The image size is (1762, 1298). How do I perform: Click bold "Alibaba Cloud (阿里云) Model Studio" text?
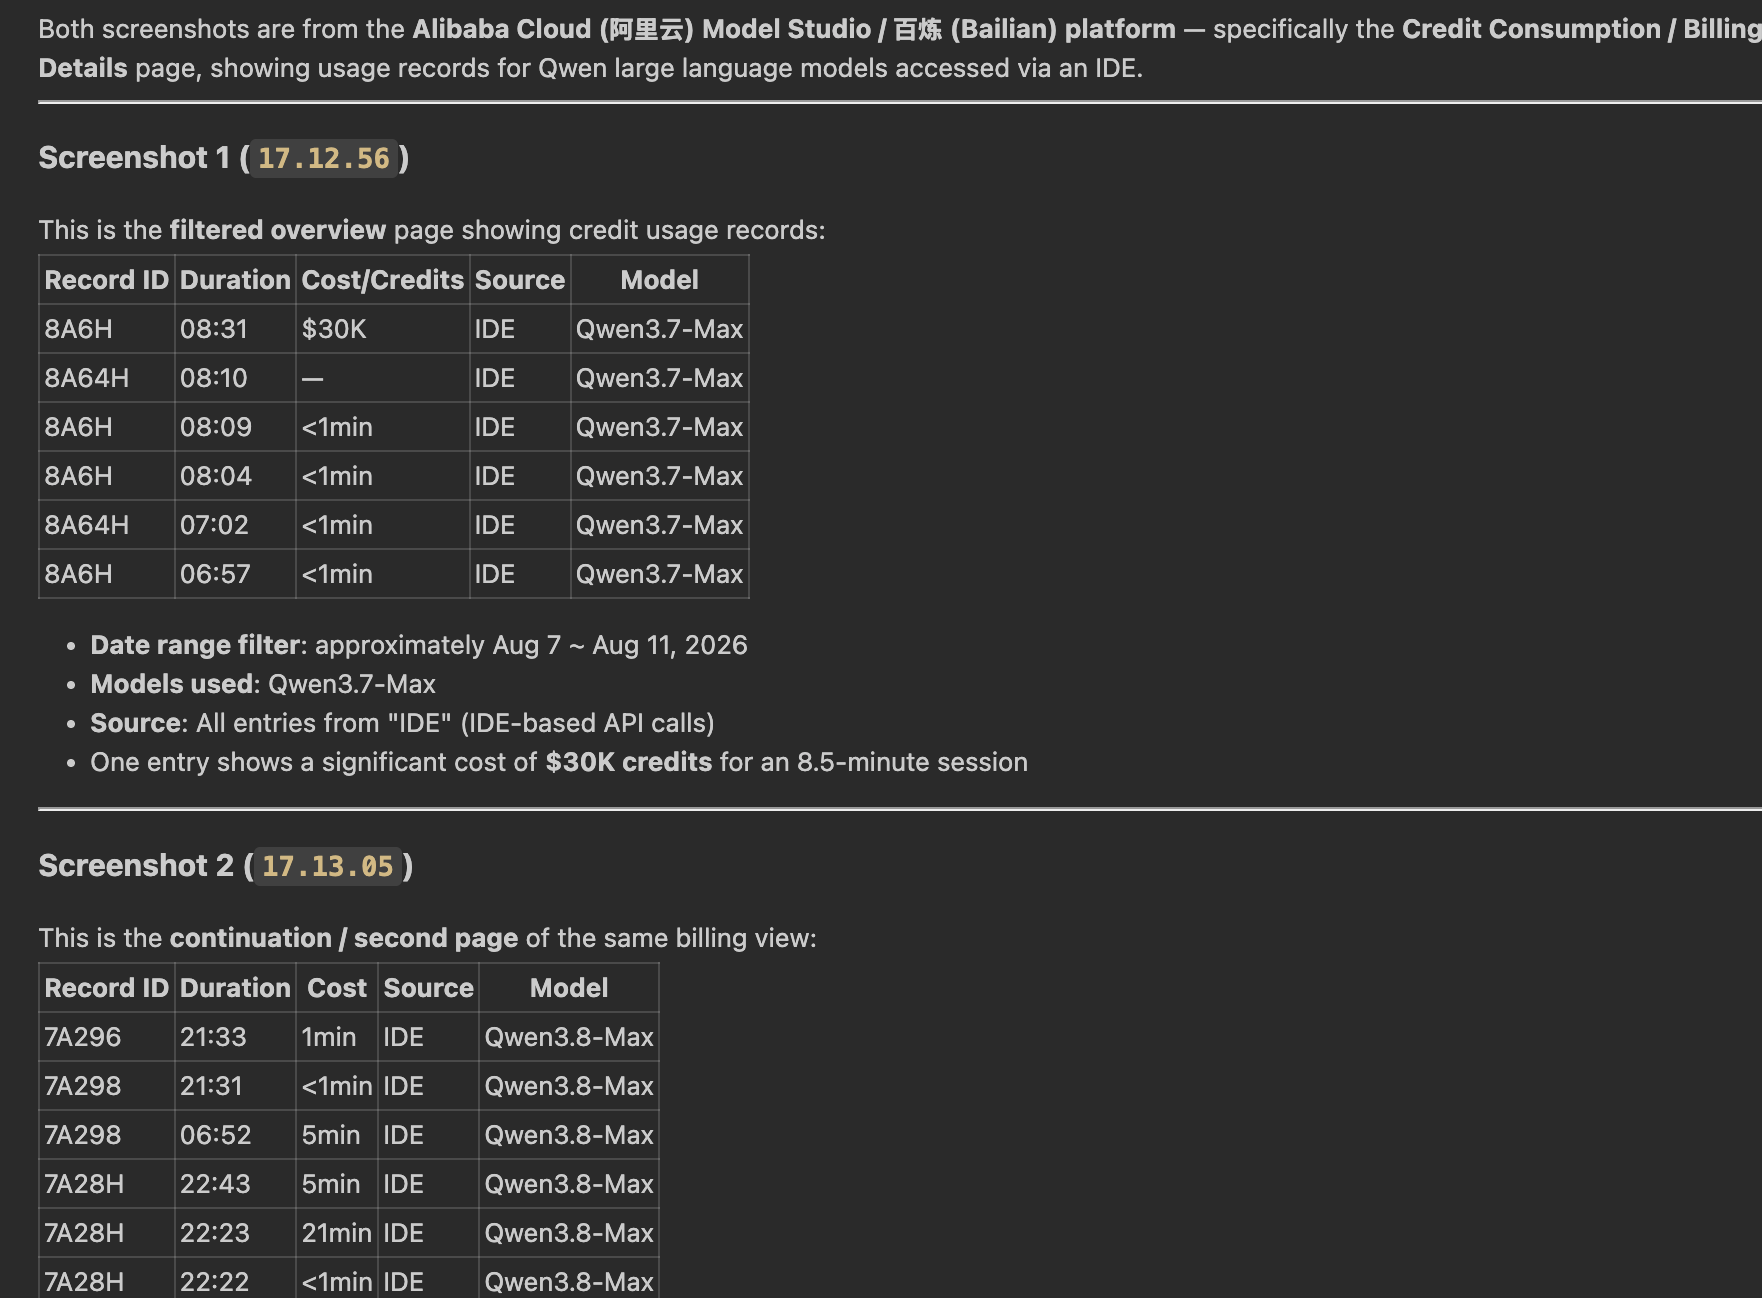642,29
